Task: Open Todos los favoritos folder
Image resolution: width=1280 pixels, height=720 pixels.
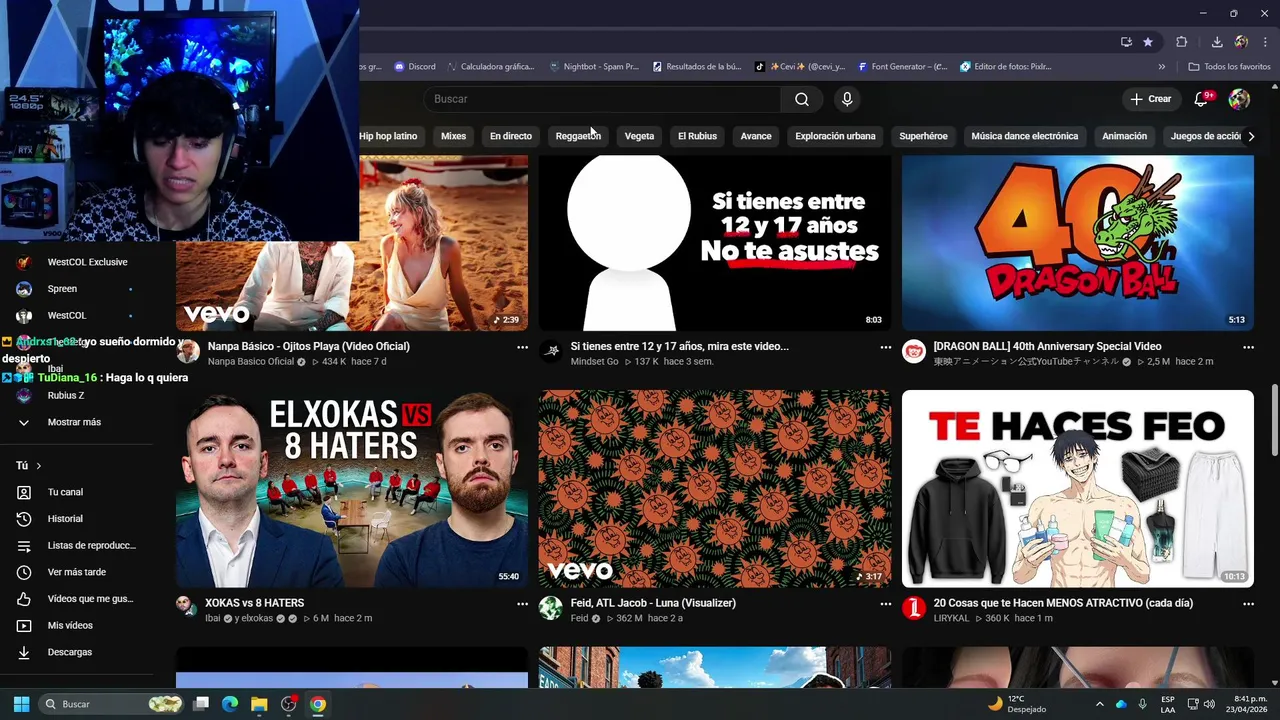Action: pyautogui.click(x=1229, y=67)
